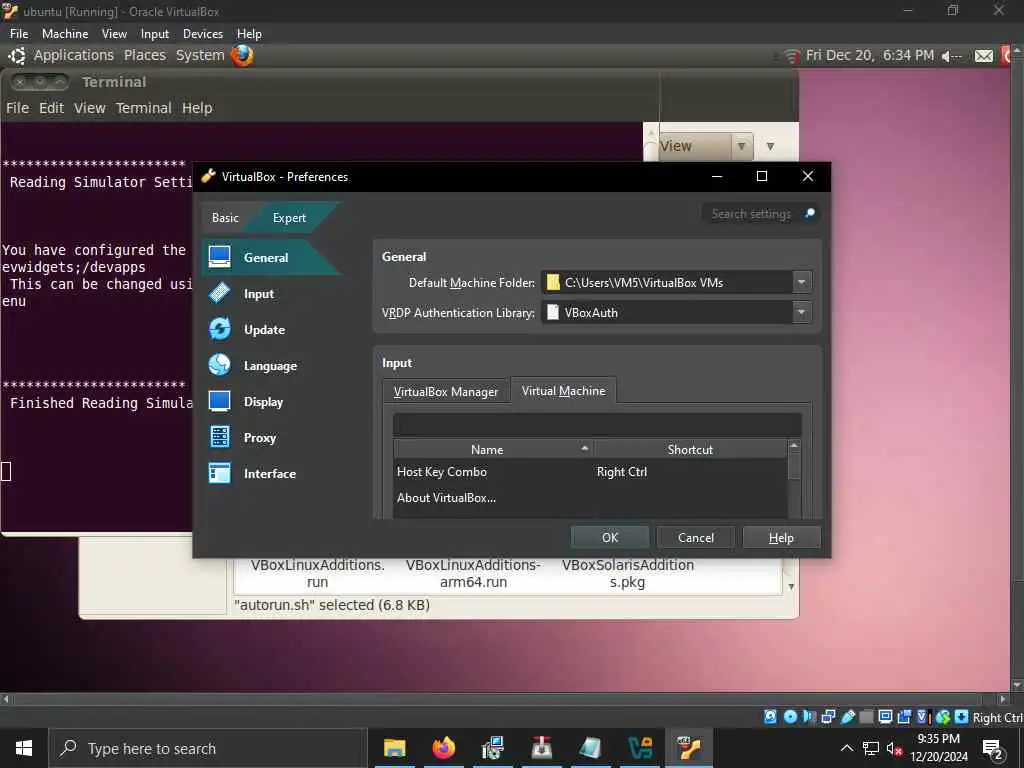Select the VBoxSolarisAdditions.pkg file
This screenshot has width=1024, height=768.
(x=628, y=573)
